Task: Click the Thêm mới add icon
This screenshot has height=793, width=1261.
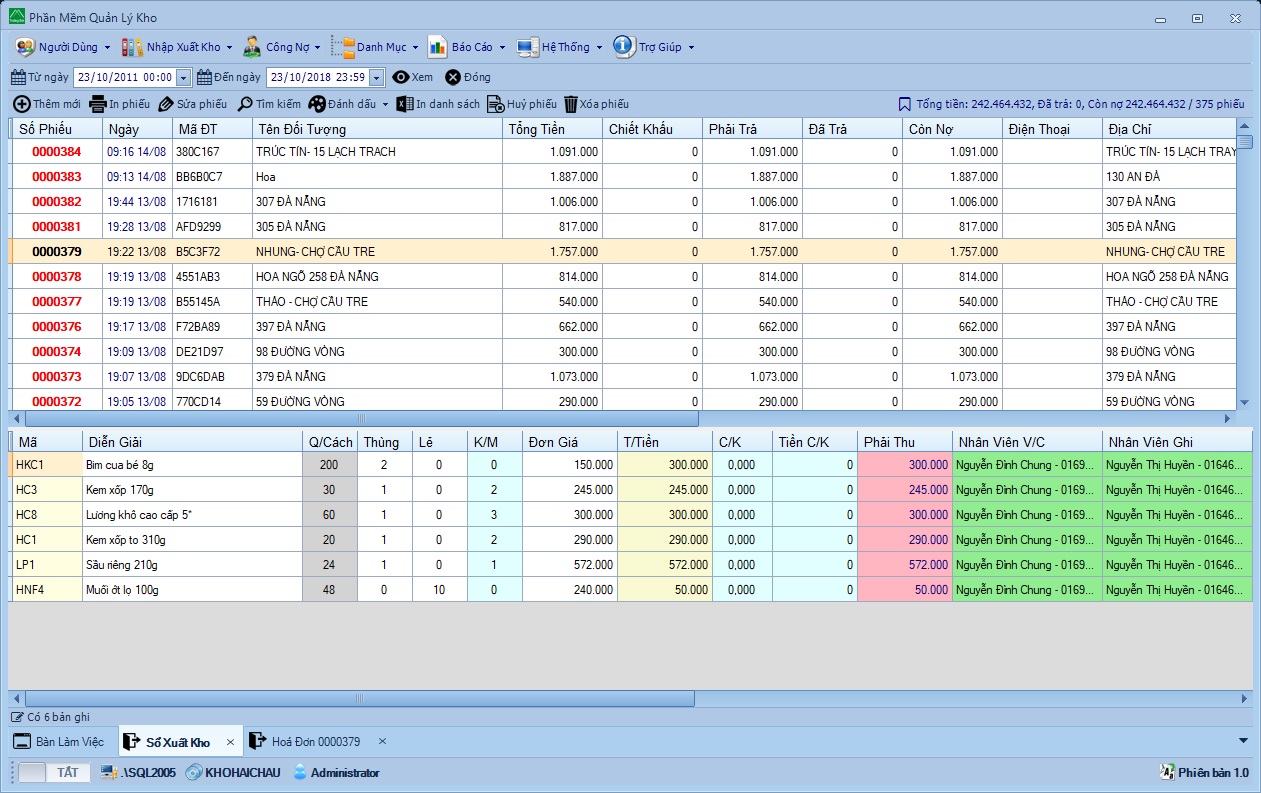Action: [x=21, y=104]
